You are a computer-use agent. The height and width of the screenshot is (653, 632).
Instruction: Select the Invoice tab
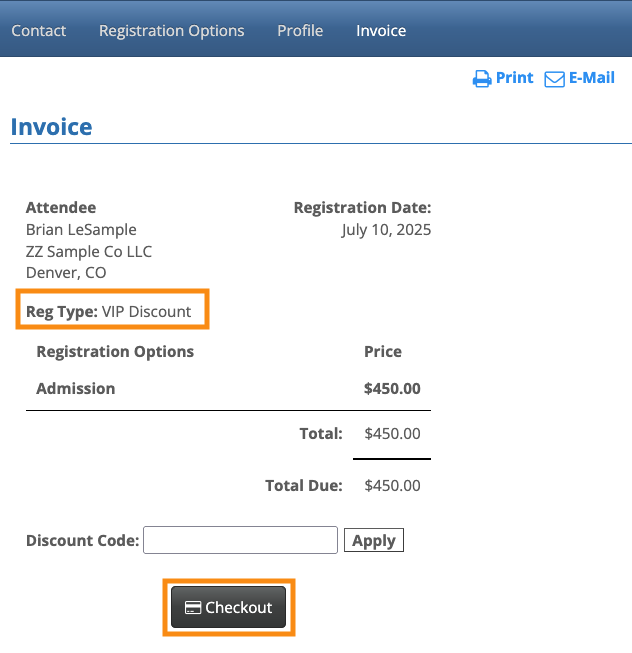click(381, 31)
